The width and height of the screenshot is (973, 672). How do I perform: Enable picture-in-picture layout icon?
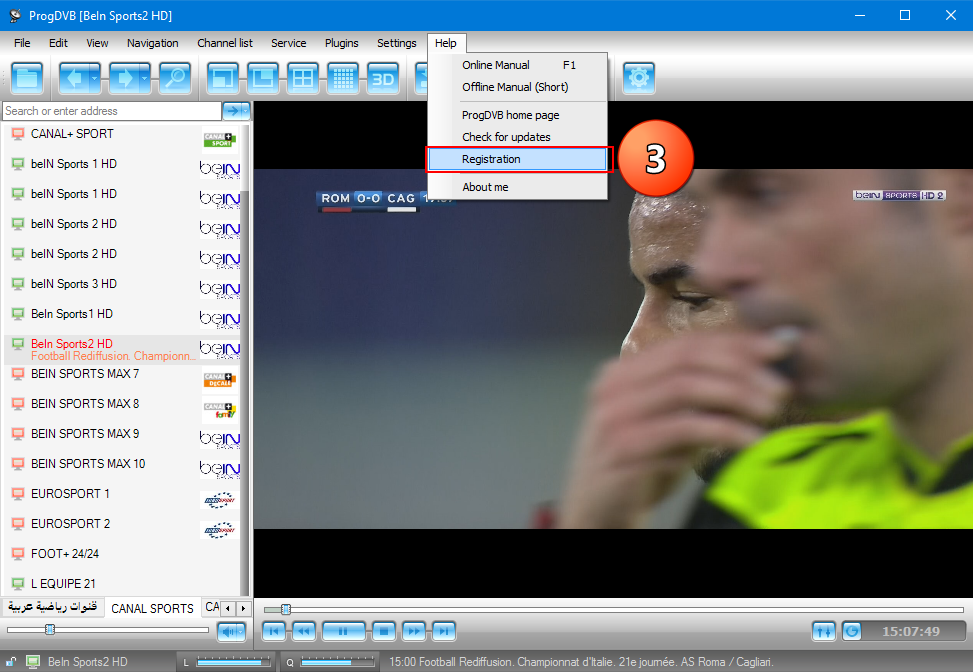point(262,77)
